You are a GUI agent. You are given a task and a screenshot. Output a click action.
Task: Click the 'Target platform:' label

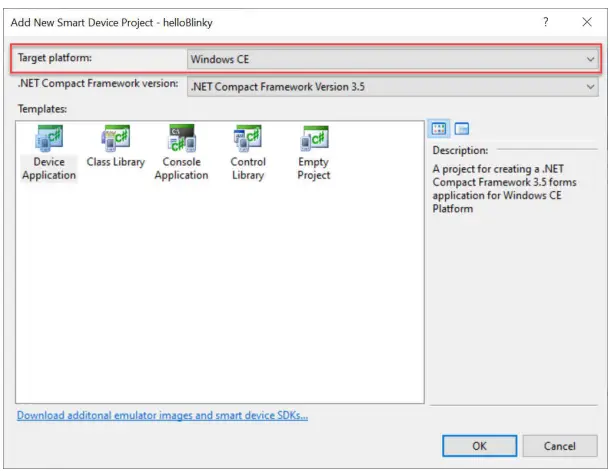pyautogui.click(x=55, y=58)
